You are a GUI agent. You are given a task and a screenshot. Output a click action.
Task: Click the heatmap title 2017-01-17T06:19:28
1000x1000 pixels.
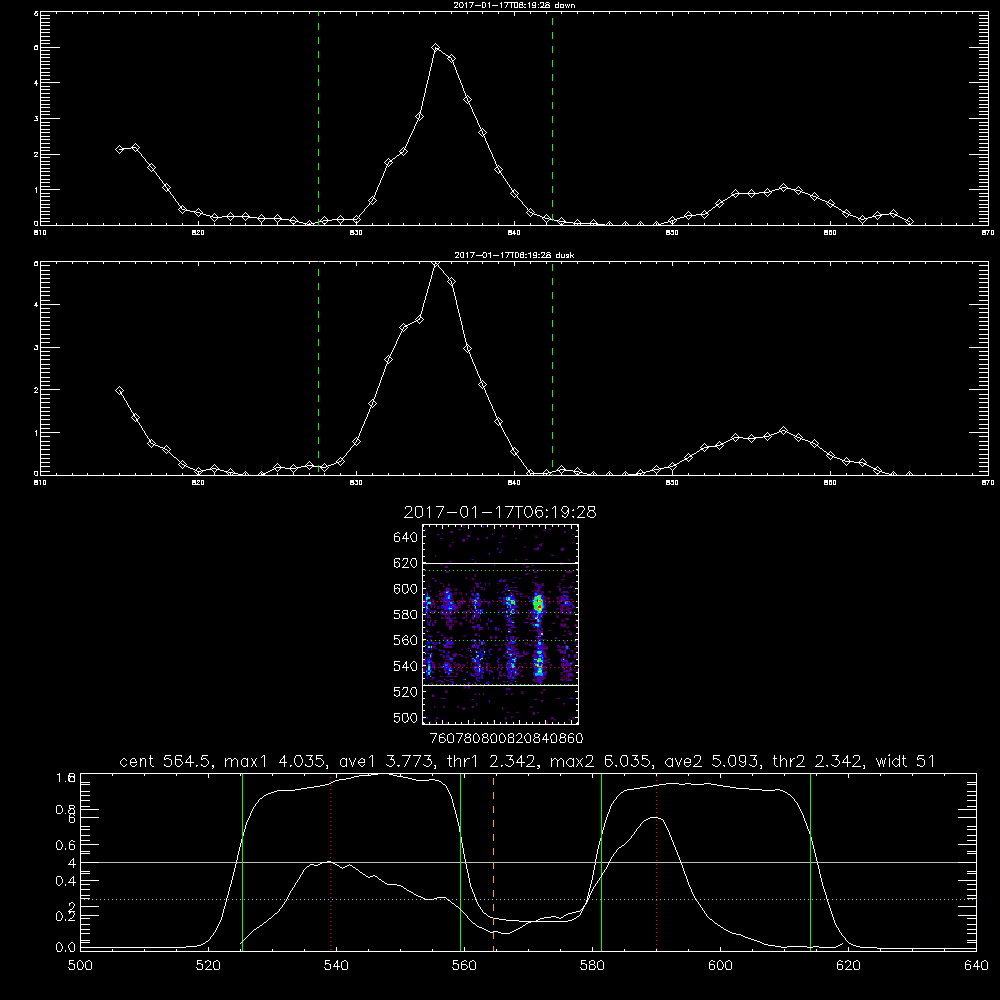[500, 512]
